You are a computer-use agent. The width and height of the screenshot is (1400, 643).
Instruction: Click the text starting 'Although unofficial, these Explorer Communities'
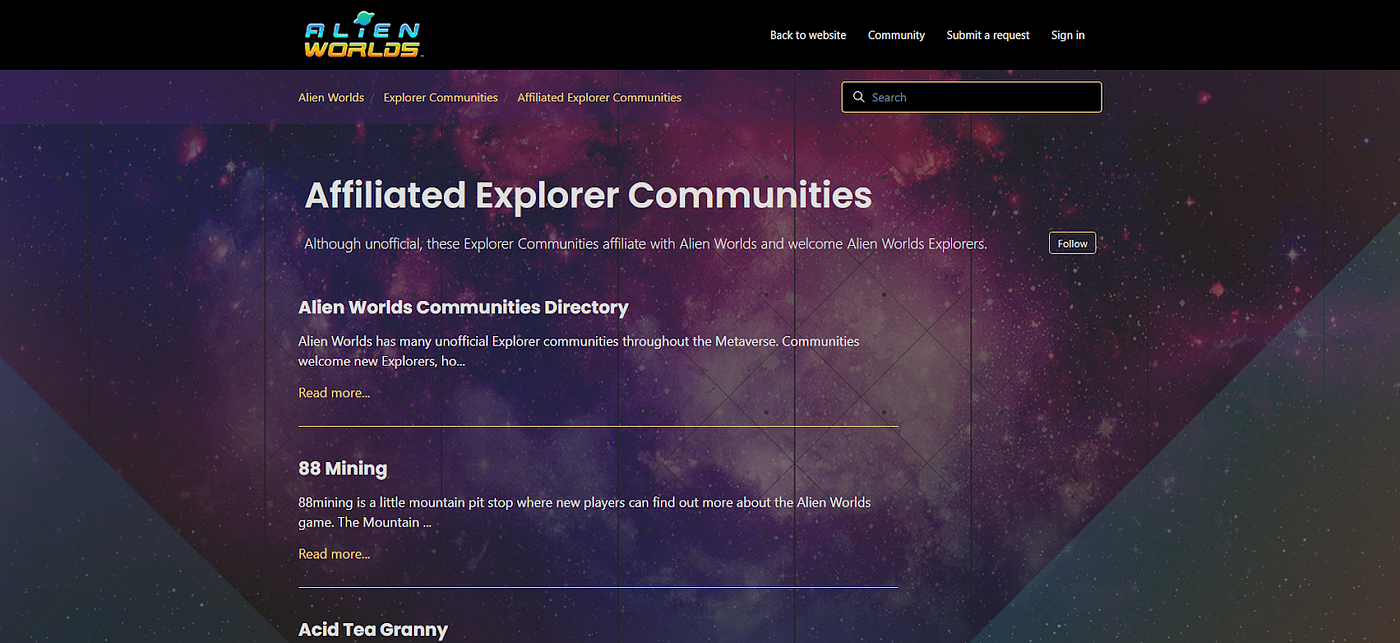point(645,243)
